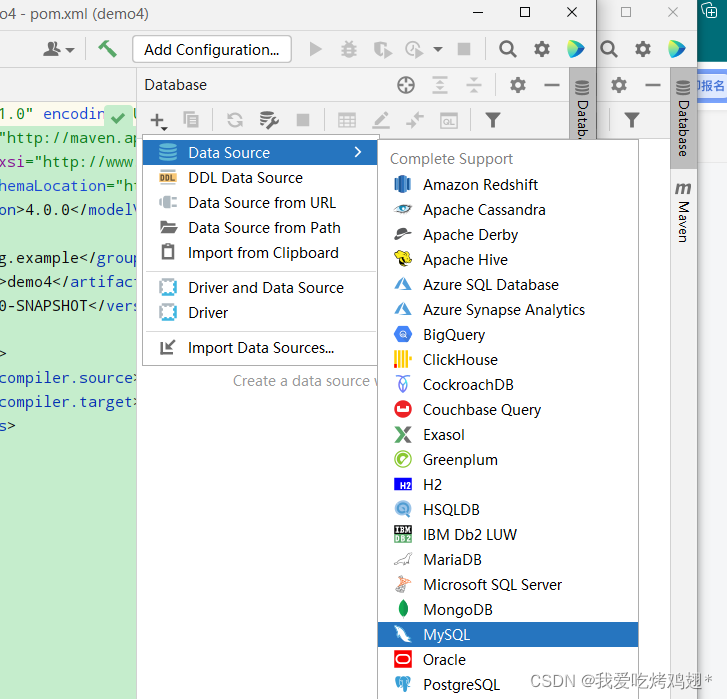Open the user account dropdown
Image resolution: width=727 pixels, height=699 pixels.
tap(58, 49)
